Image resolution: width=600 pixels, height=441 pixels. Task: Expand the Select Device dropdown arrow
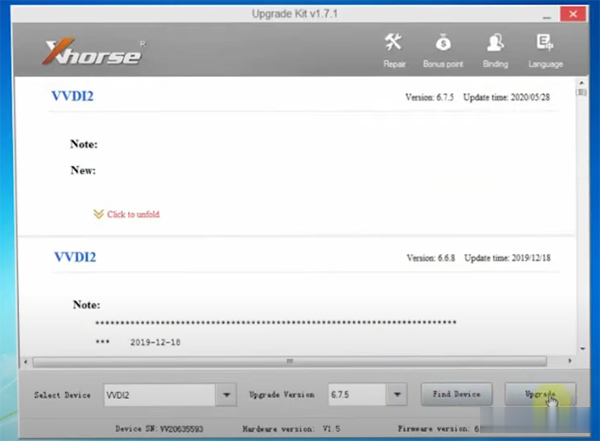tap(226, 395)
